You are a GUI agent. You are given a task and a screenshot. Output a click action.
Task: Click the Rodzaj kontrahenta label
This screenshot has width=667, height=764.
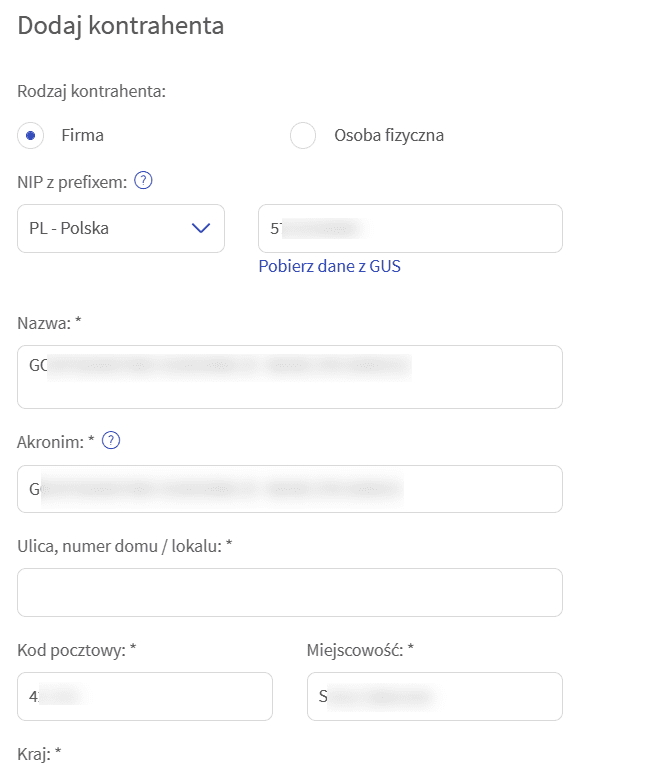pos(92,91)
